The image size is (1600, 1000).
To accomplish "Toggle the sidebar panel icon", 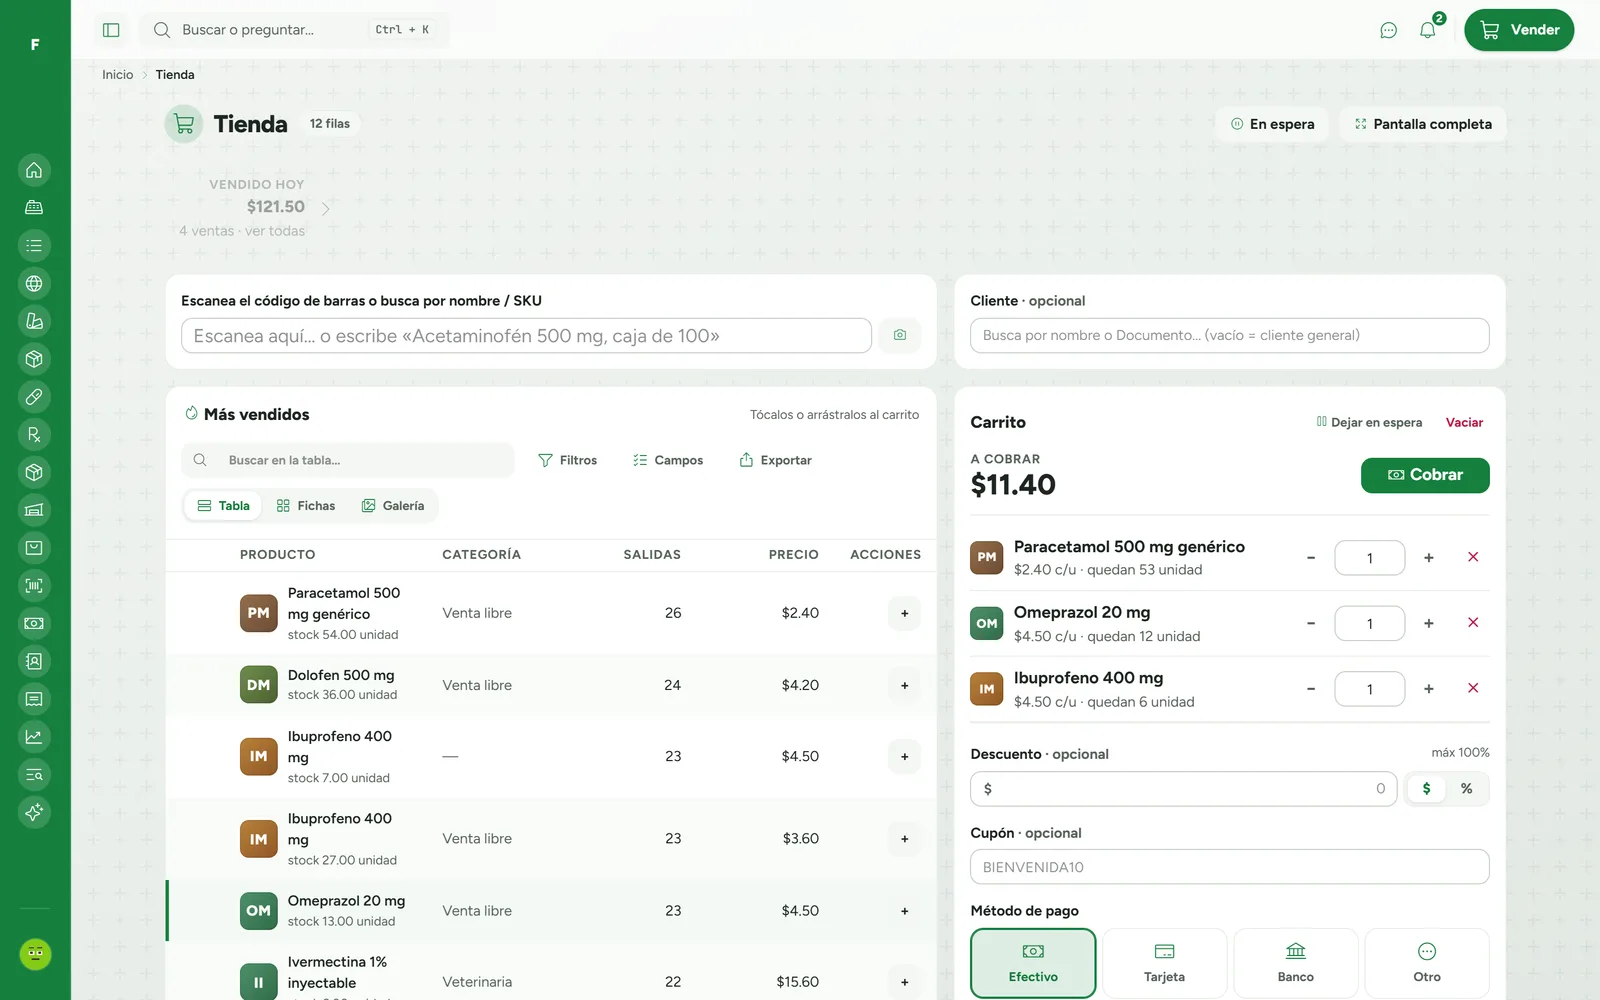I will [x=111, y=30].
